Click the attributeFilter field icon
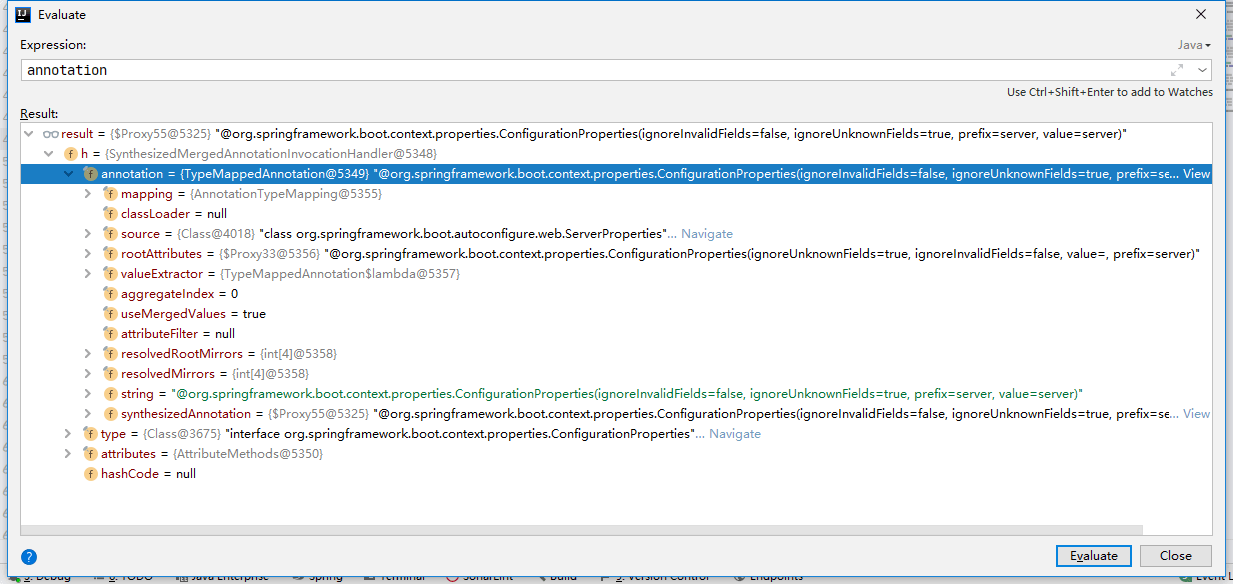The image size is (1233, 584). 110,334
